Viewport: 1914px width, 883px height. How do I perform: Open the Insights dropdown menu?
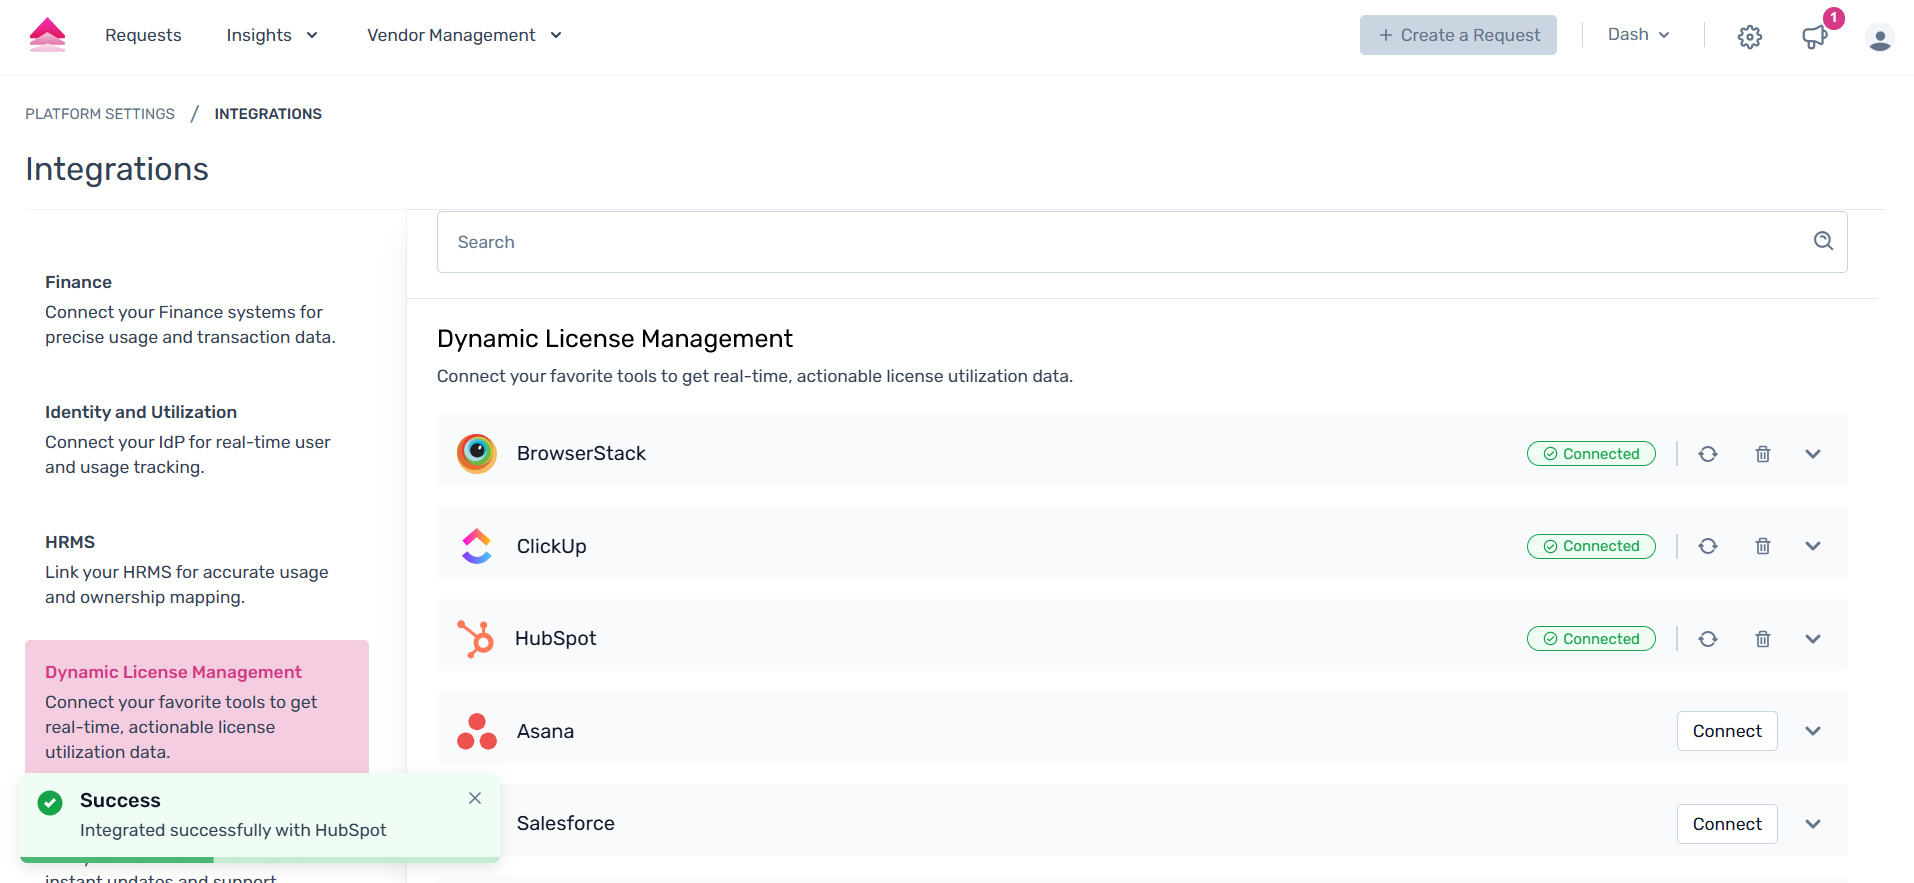(272, 35)
